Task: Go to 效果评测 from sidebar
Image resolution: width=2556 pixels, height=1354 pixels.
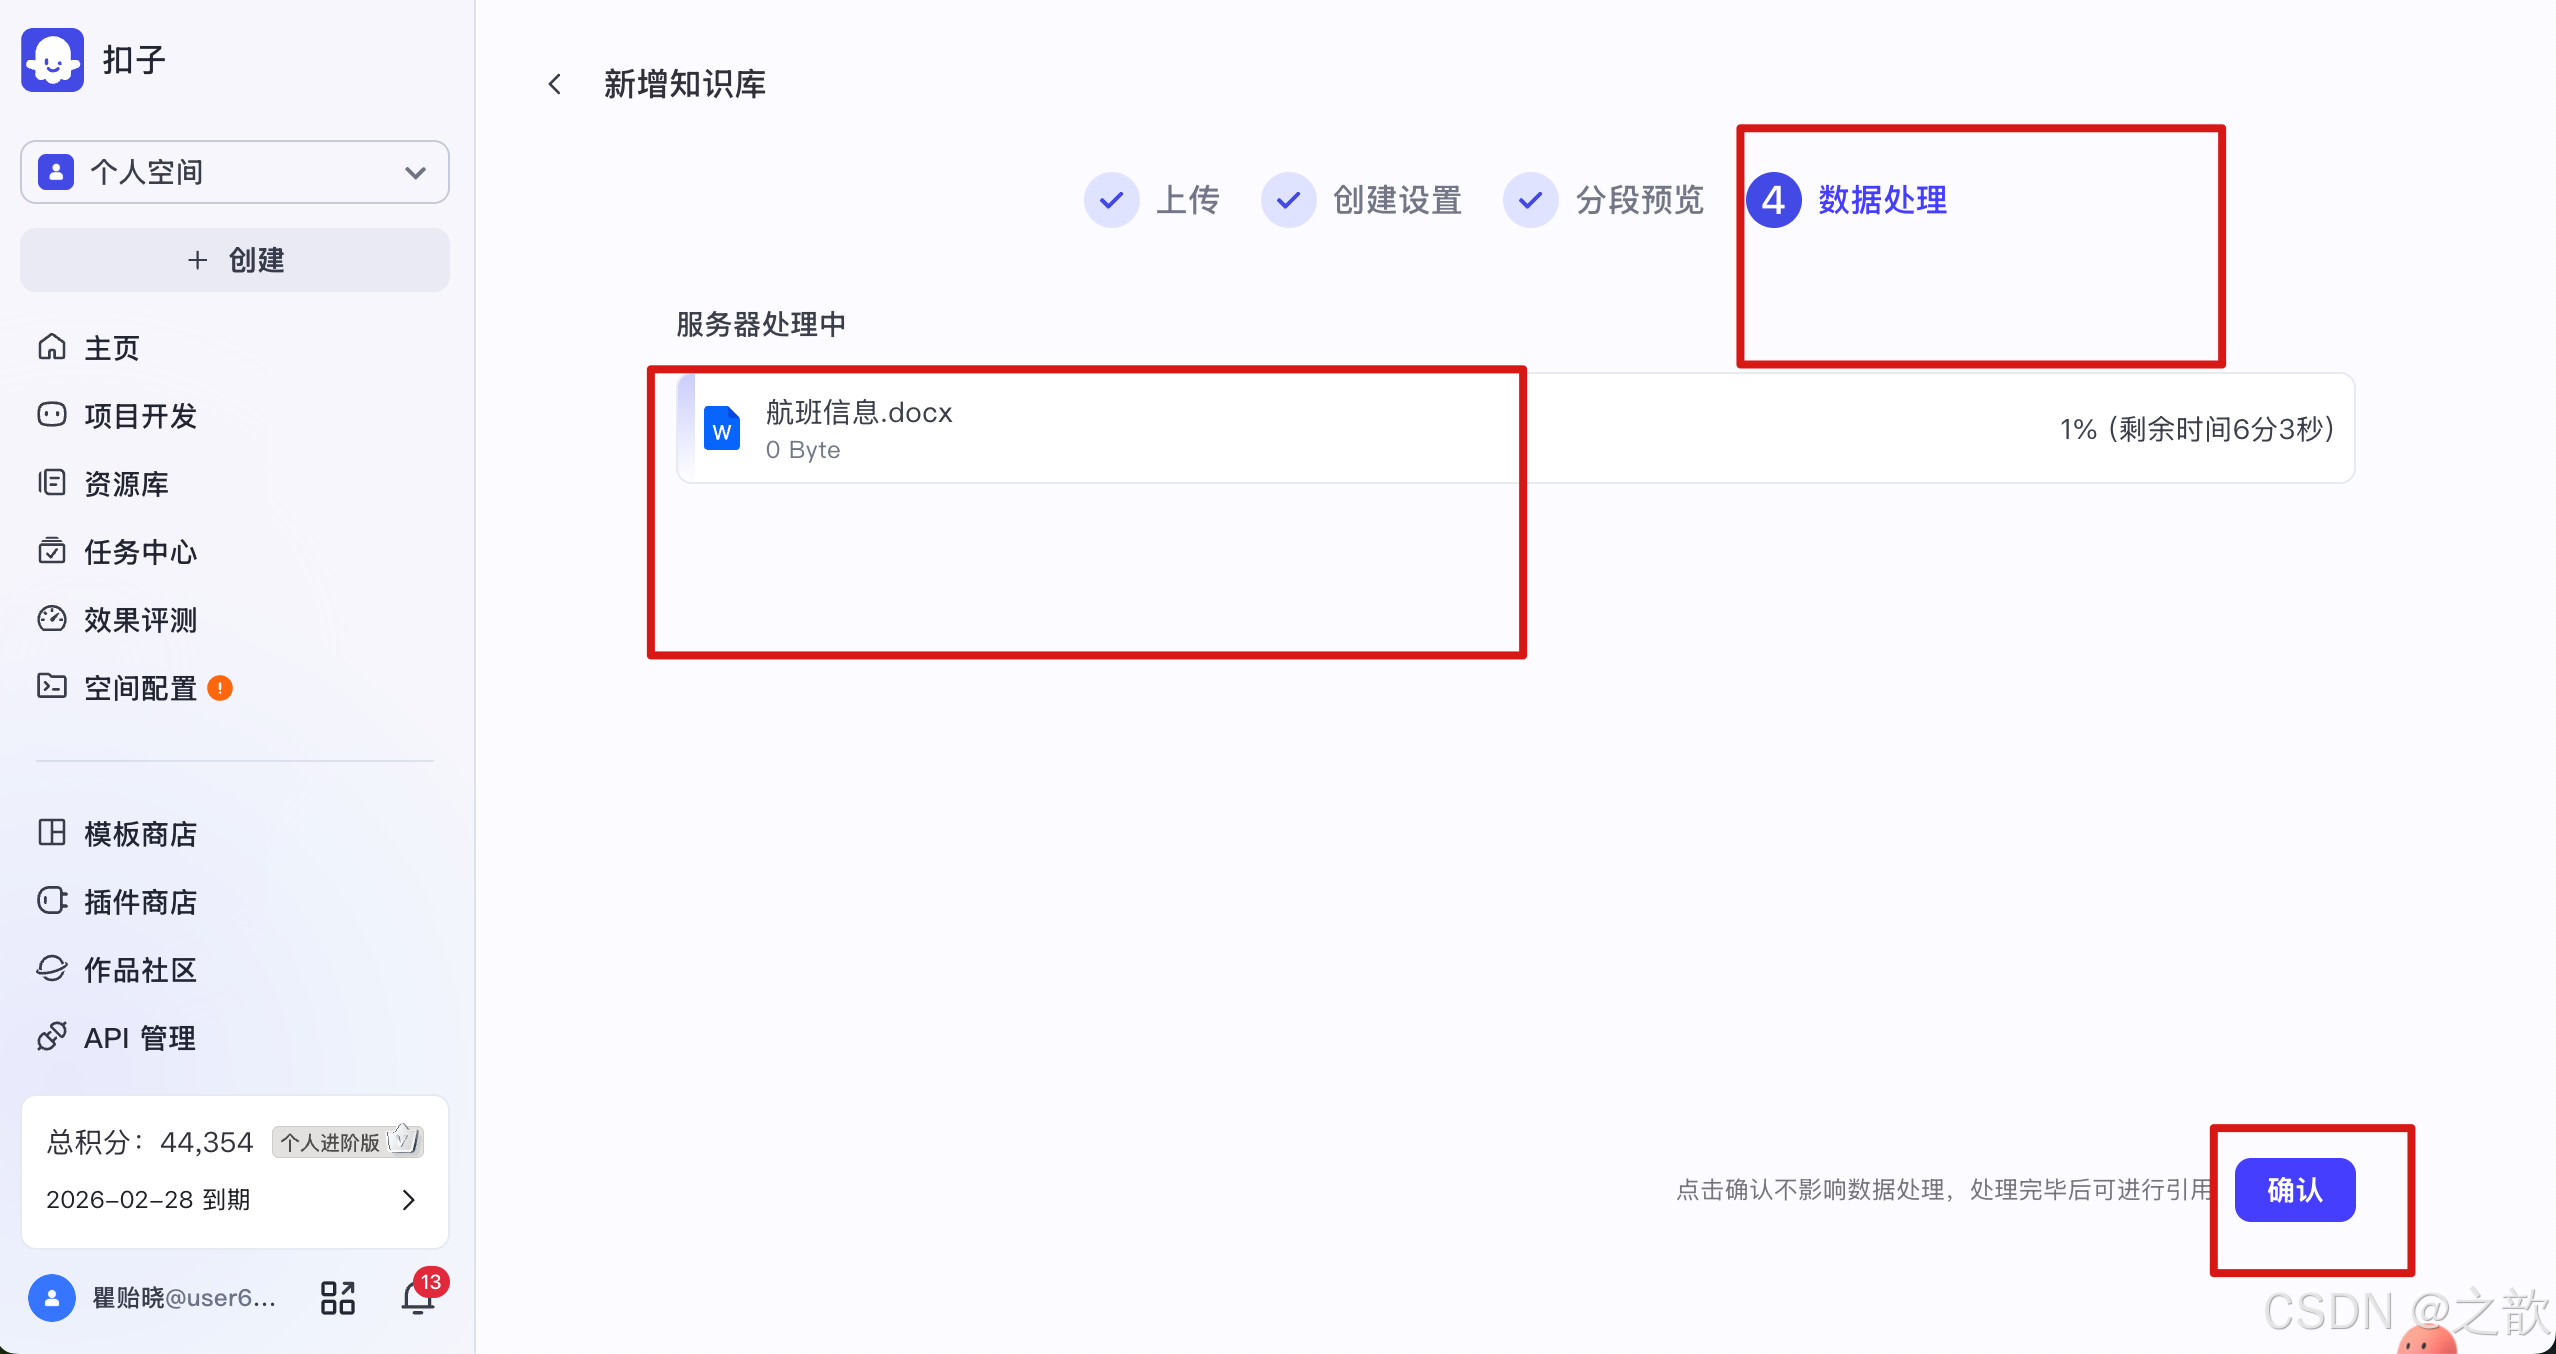Action: click(139, 620)
